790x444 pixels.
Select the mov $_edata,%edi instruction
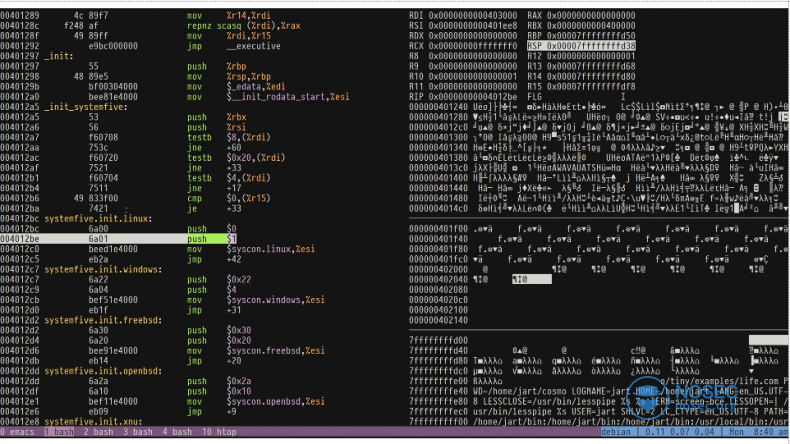(x=236, y=87)
